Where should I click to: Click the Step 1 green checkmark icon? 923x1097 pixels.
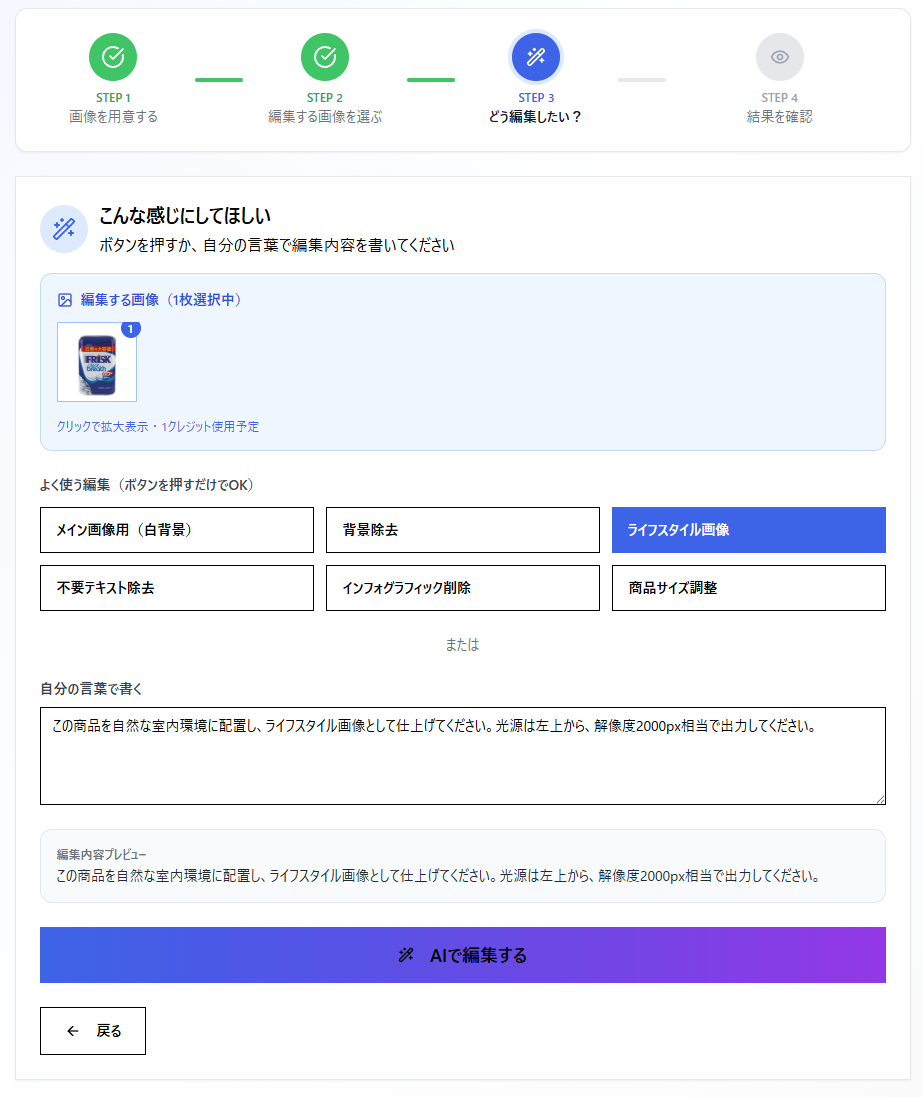pos(113,57)
